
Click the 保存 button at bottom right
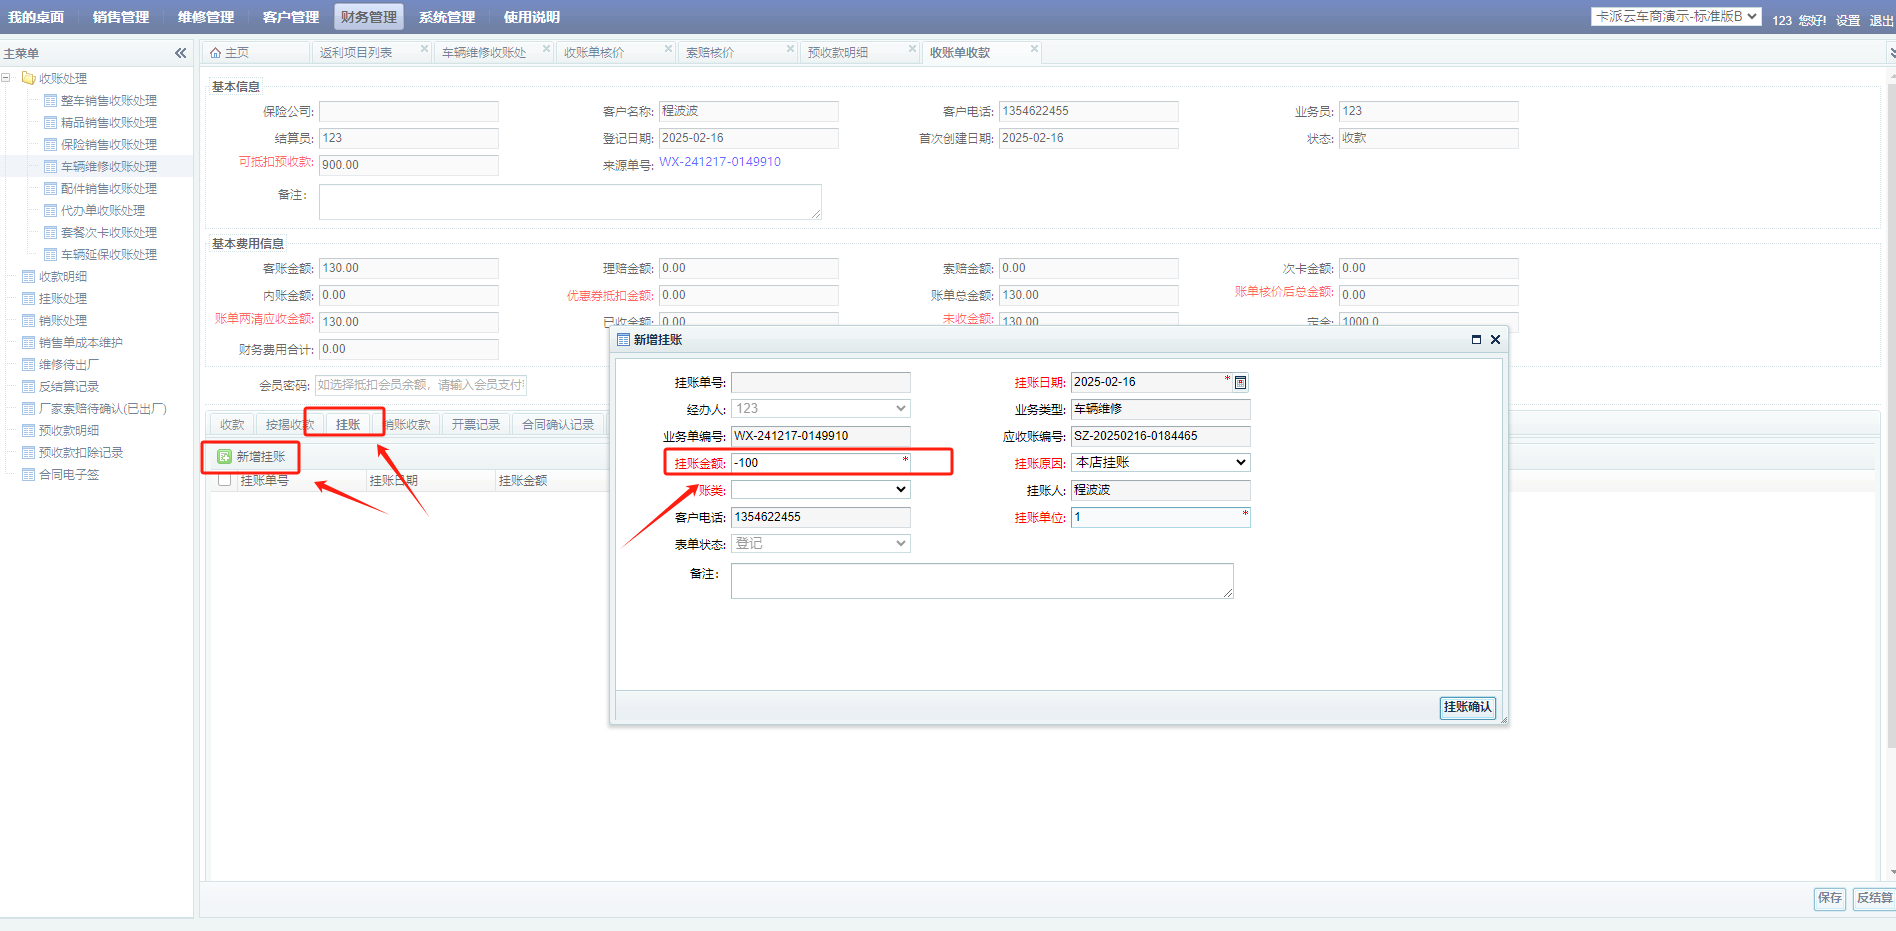click(1829, 898)
